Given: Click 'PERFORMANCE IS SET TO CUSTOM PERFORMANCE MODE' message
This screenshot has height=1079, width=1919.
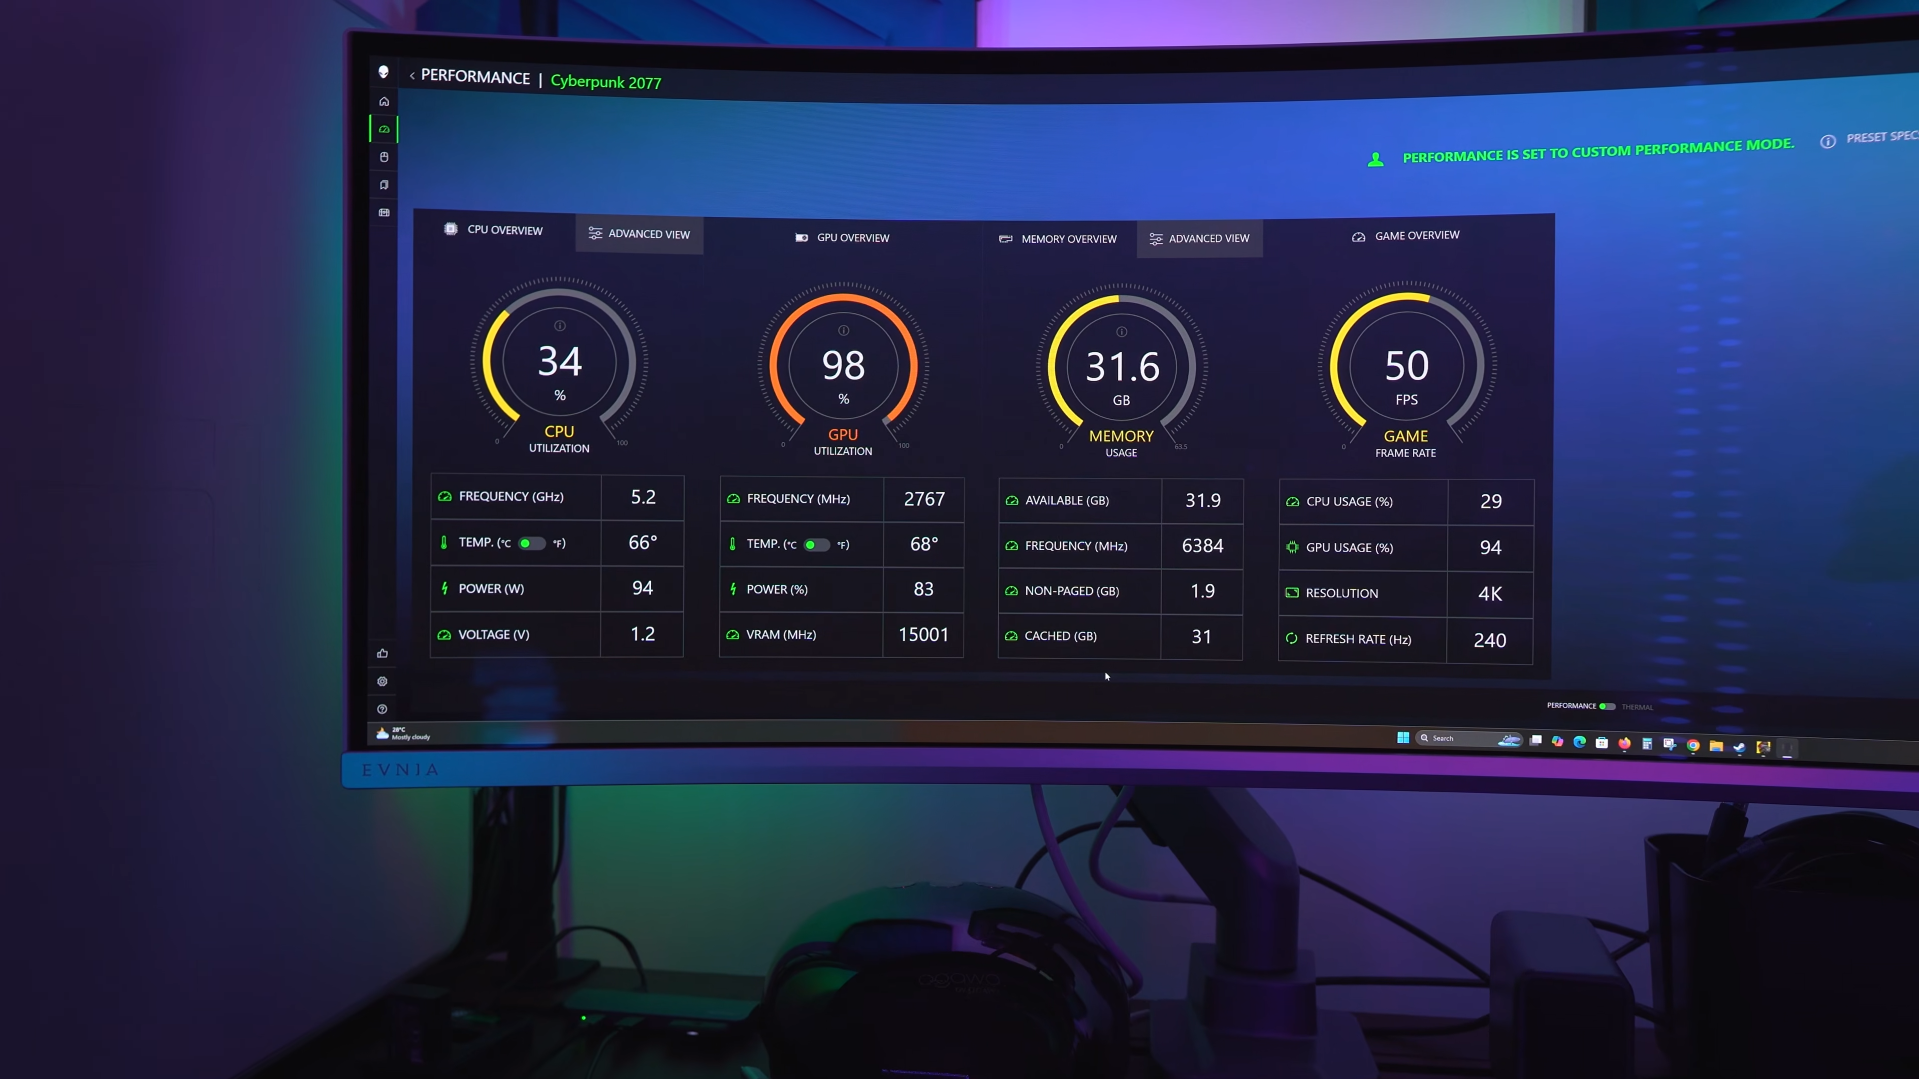Looking at the screenshot, I should coord(1598,150).
